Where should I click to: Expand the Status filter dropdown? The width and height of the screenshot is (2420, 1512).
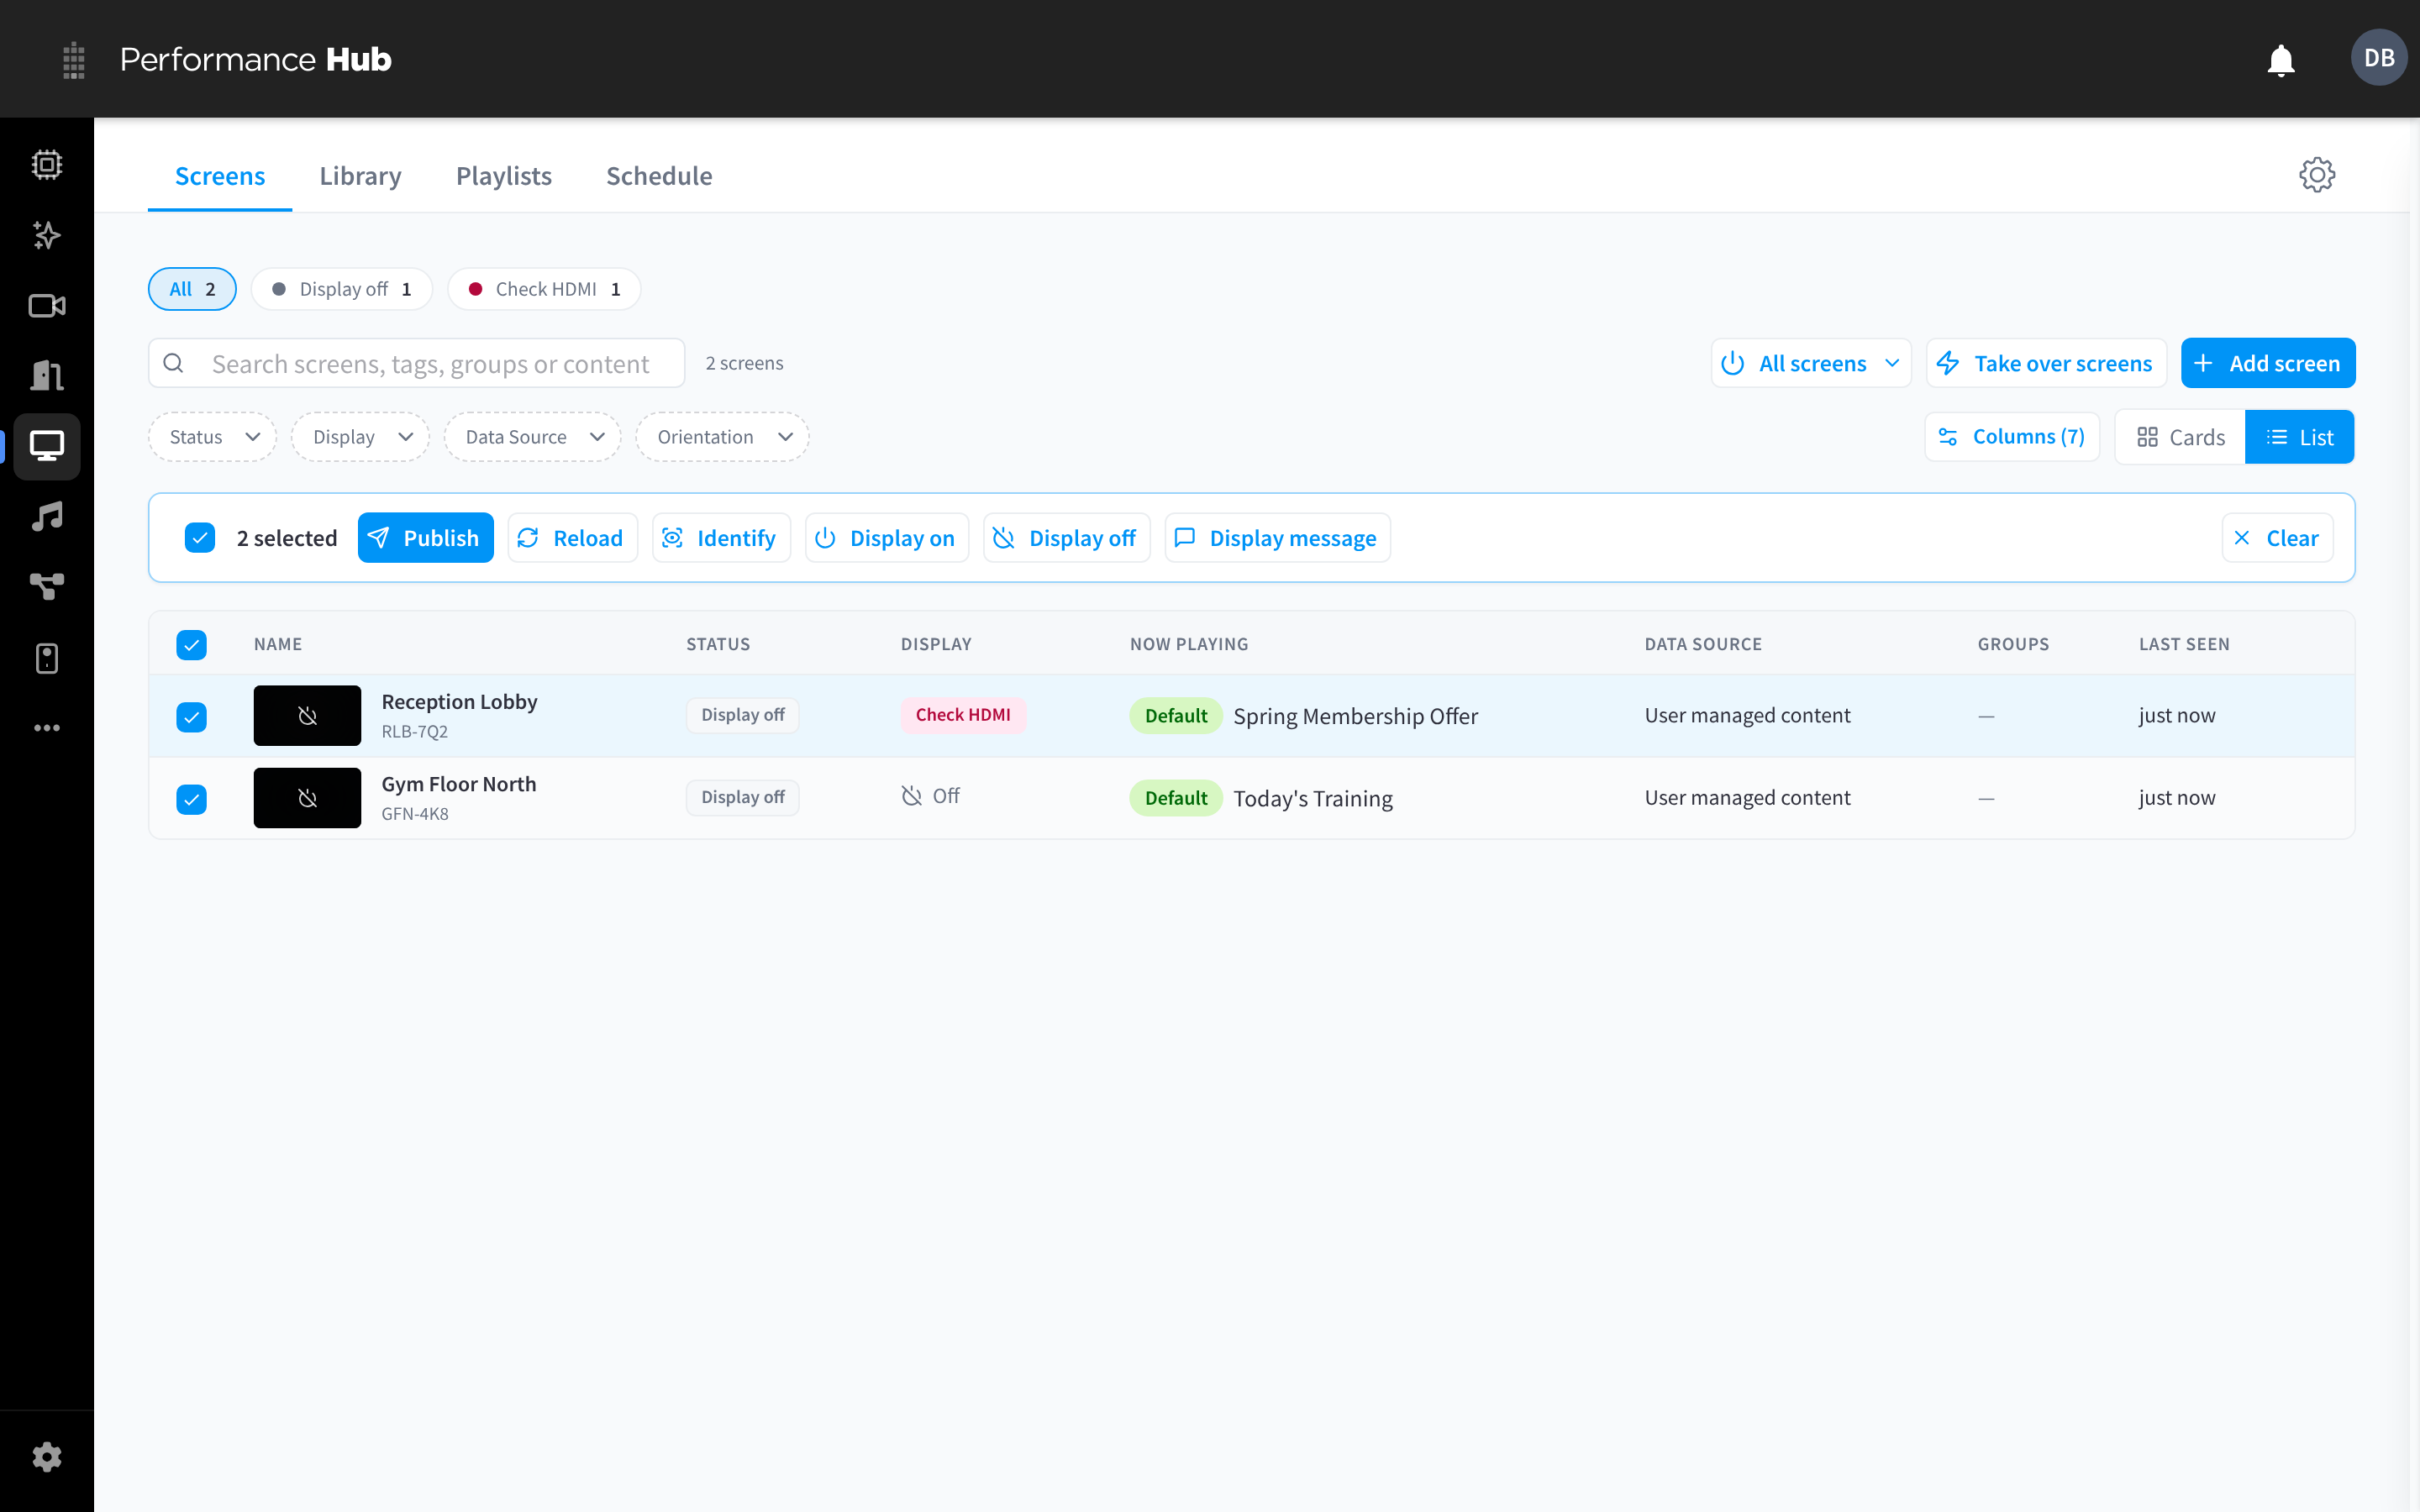pos(213,437)
